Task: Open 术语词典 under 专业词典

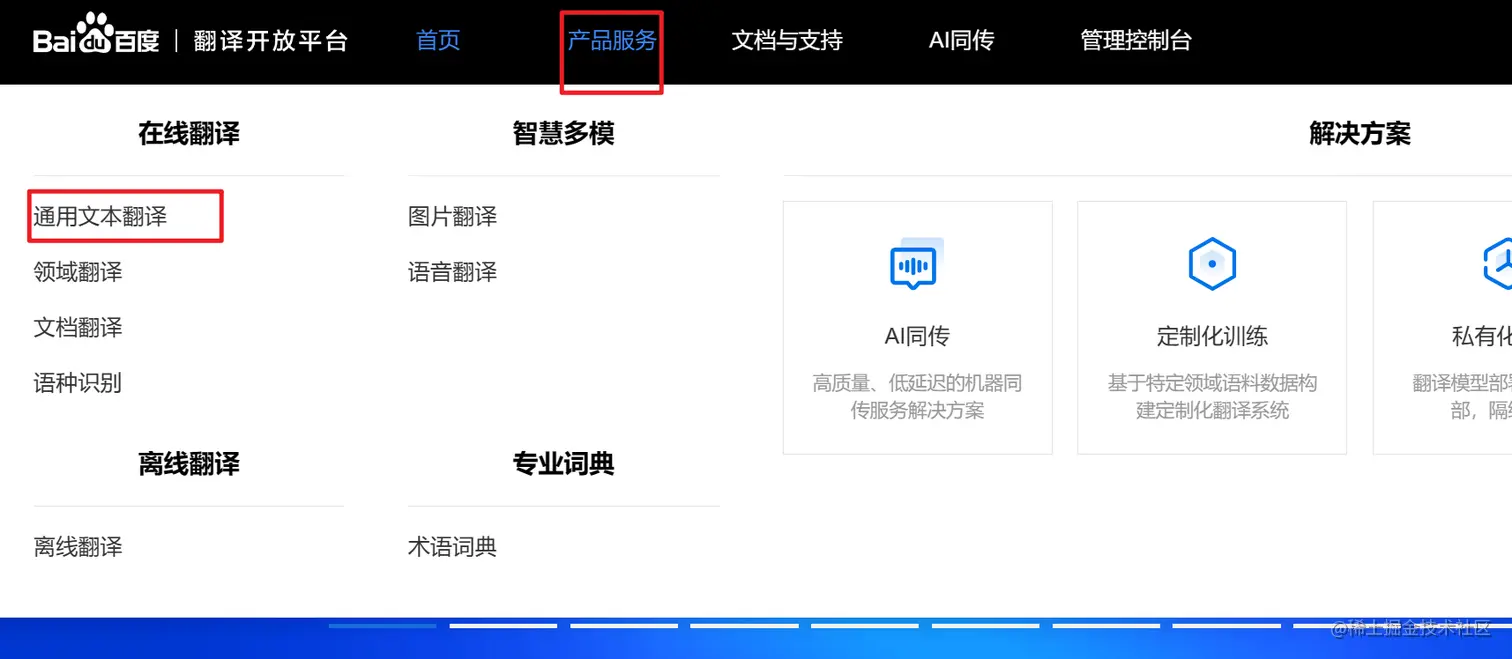Action: pyautogui.click(x=452, y=546)
